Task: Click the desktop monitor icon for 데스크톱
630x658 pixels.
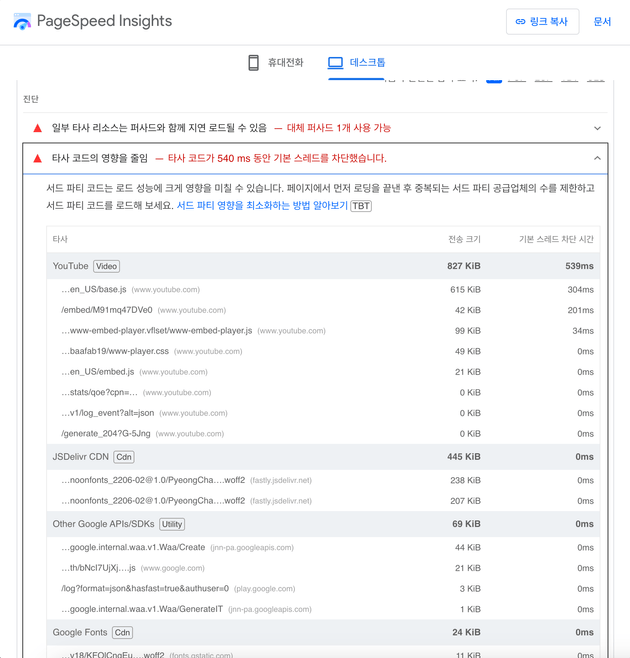Action: click(x=336, y=63)
